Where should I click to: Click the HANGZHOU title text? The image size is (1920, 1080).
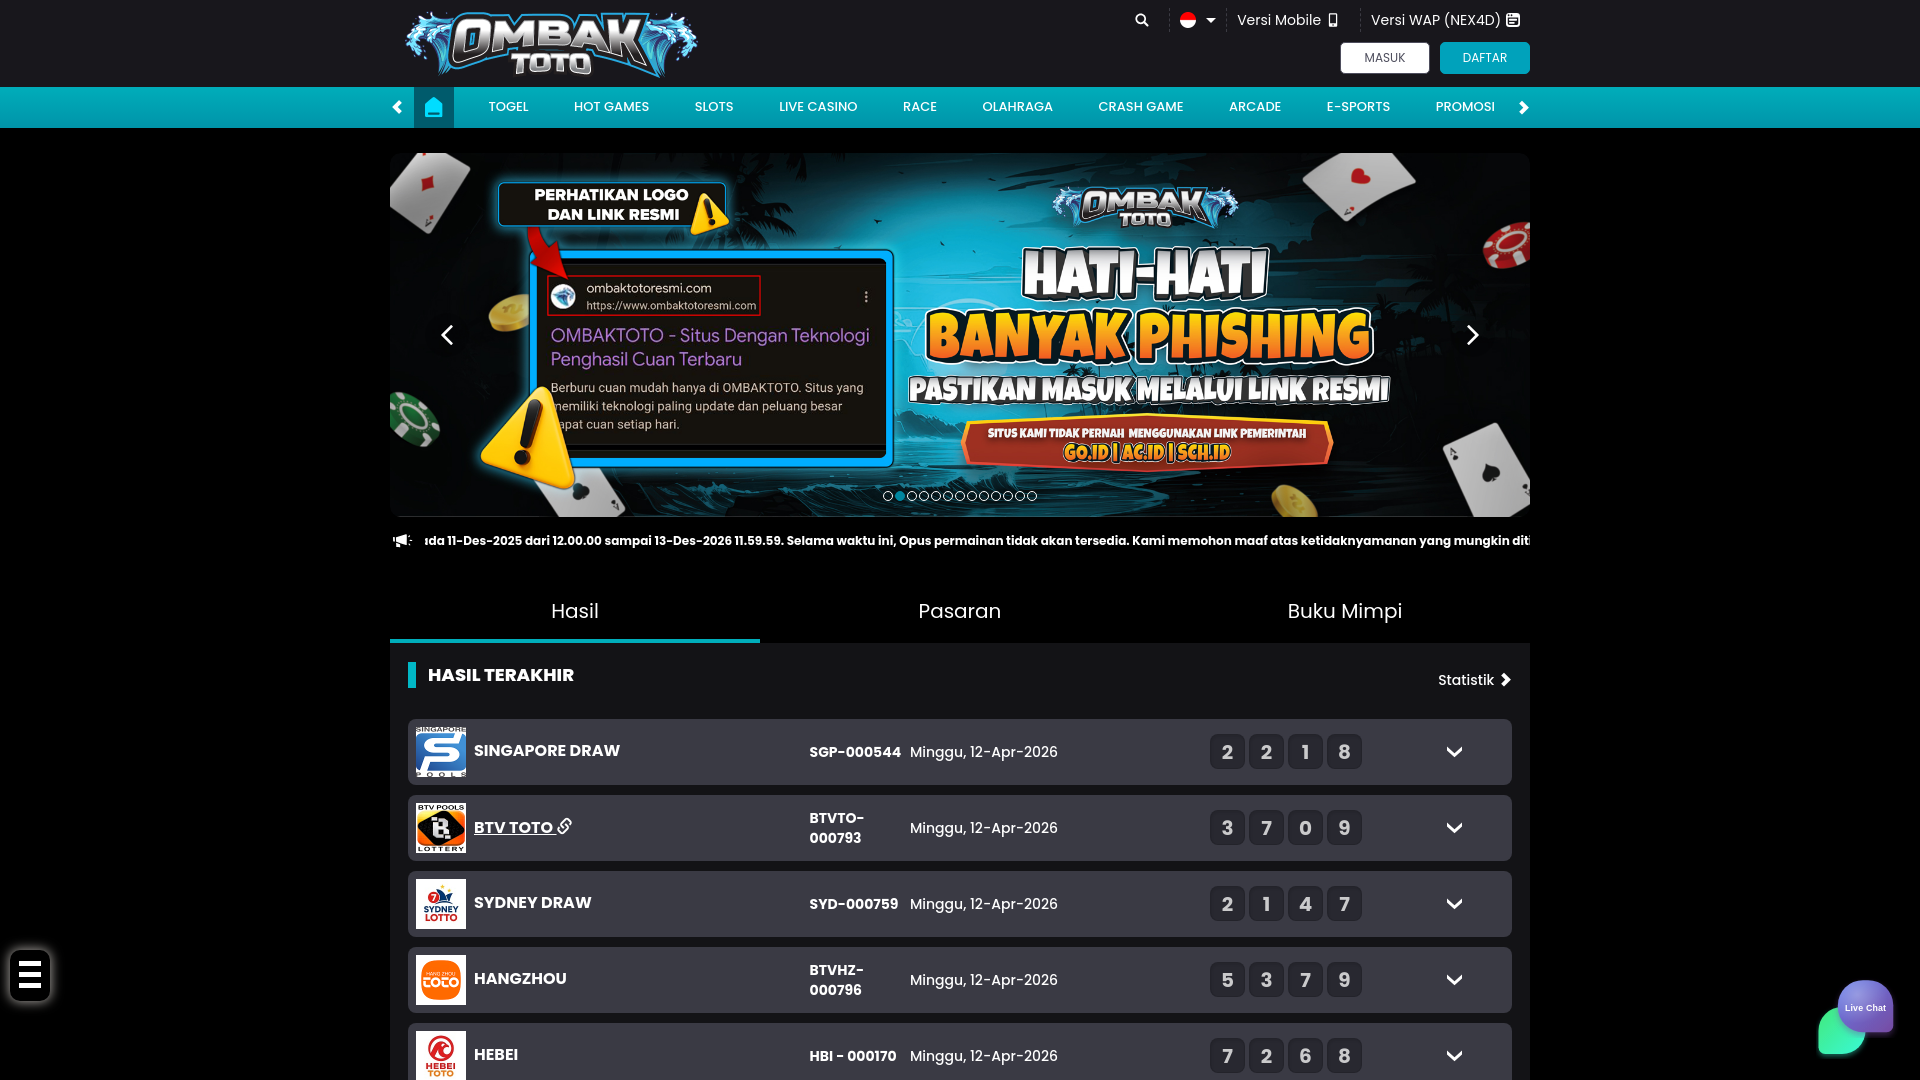click(x=520, y=979)
